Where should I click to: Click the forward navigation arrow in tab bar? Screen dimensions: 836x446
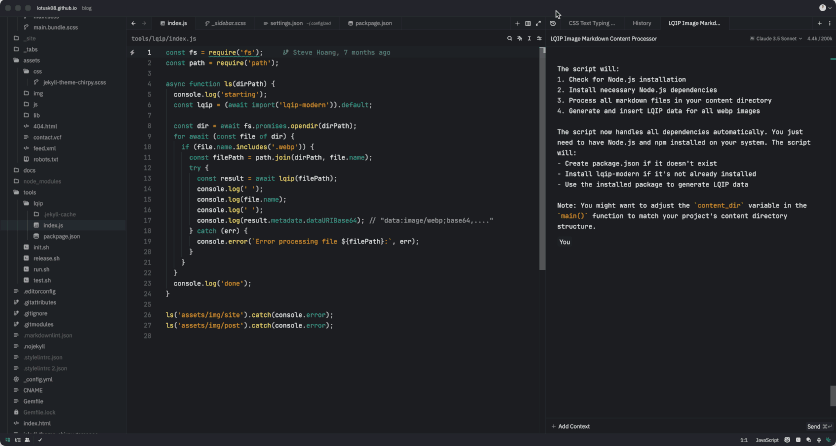[145, 22]
